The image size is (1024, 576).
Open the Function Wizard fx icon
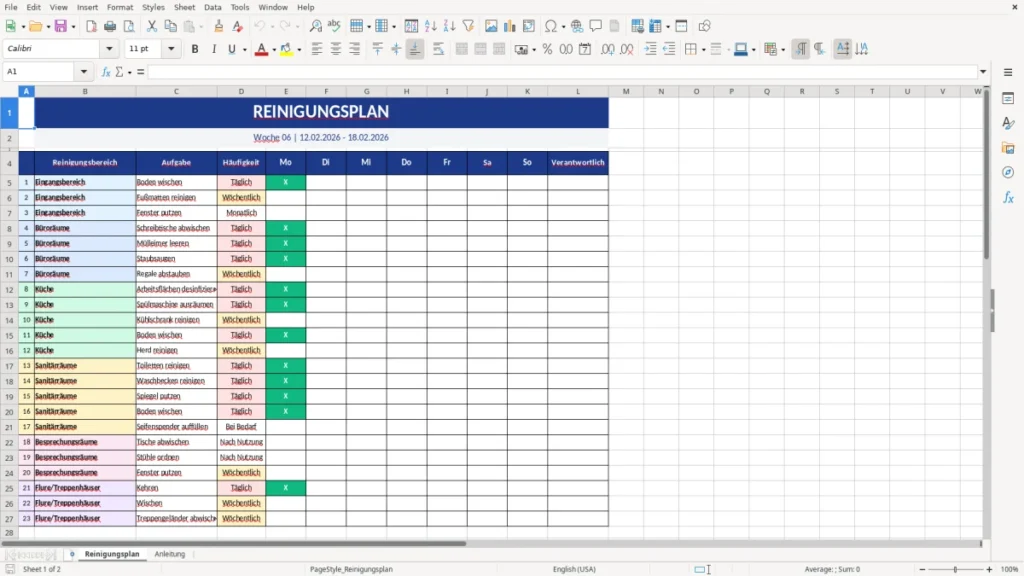point(106,72)
